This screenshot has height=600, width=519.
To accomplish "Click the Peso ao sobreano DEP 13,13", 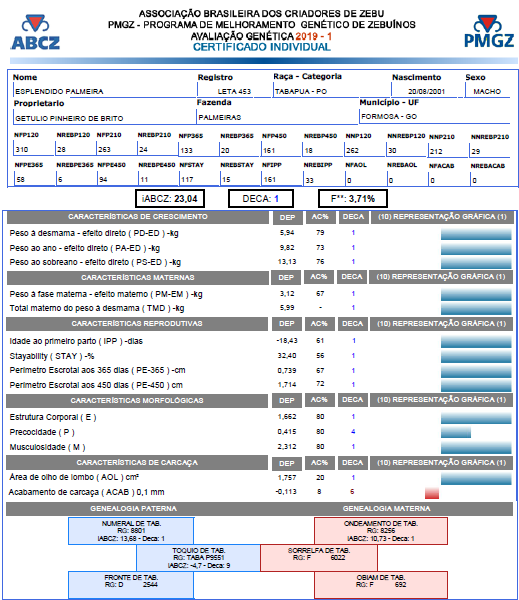I will pos(287,262).
